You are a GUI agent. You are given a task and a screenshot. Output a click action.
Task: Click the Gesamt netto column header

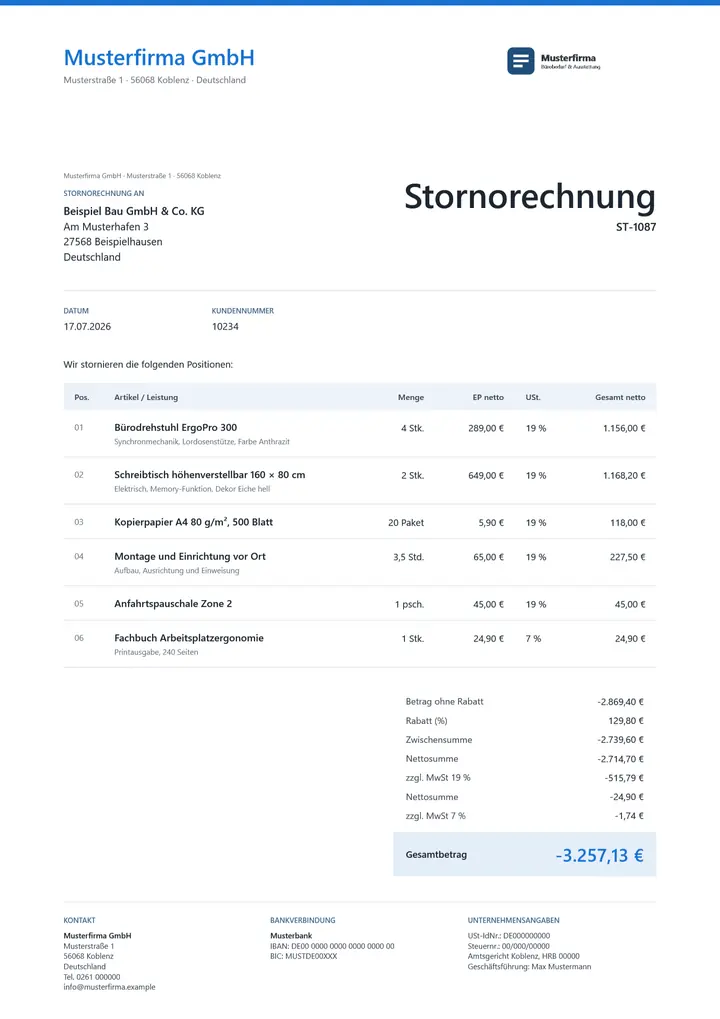pyautogui.click(x=620, y=397)
